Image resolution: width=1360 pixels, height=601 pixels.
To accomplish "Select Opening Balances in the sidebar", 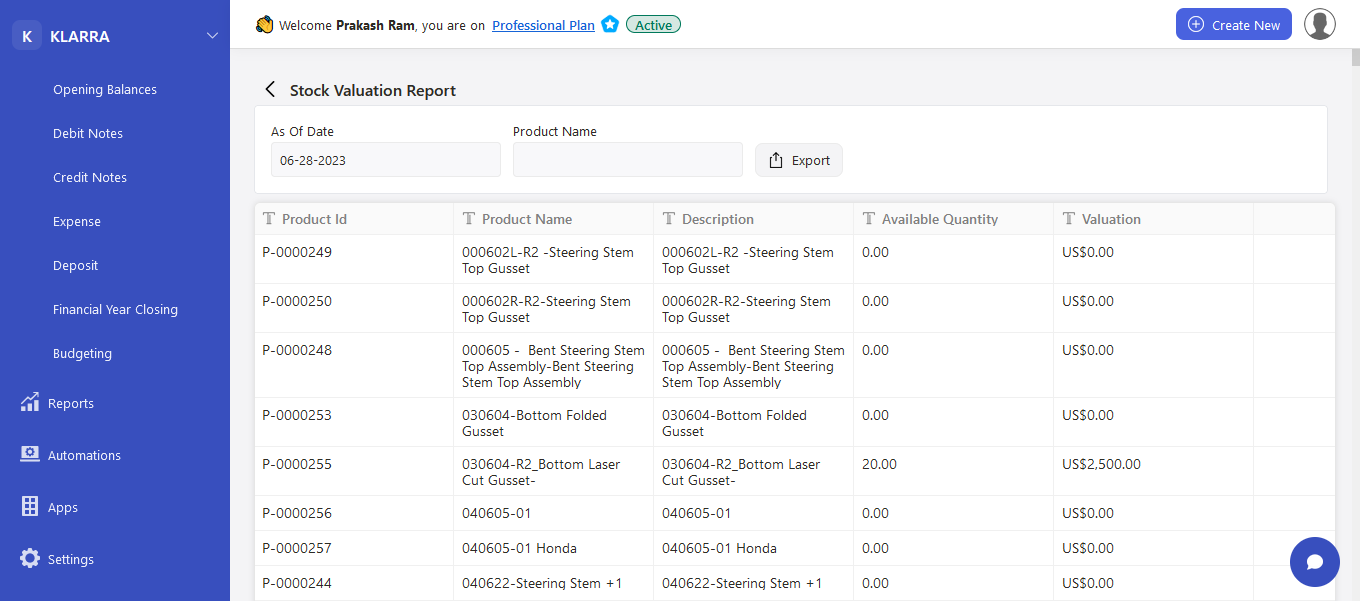I will click(105, 89).
